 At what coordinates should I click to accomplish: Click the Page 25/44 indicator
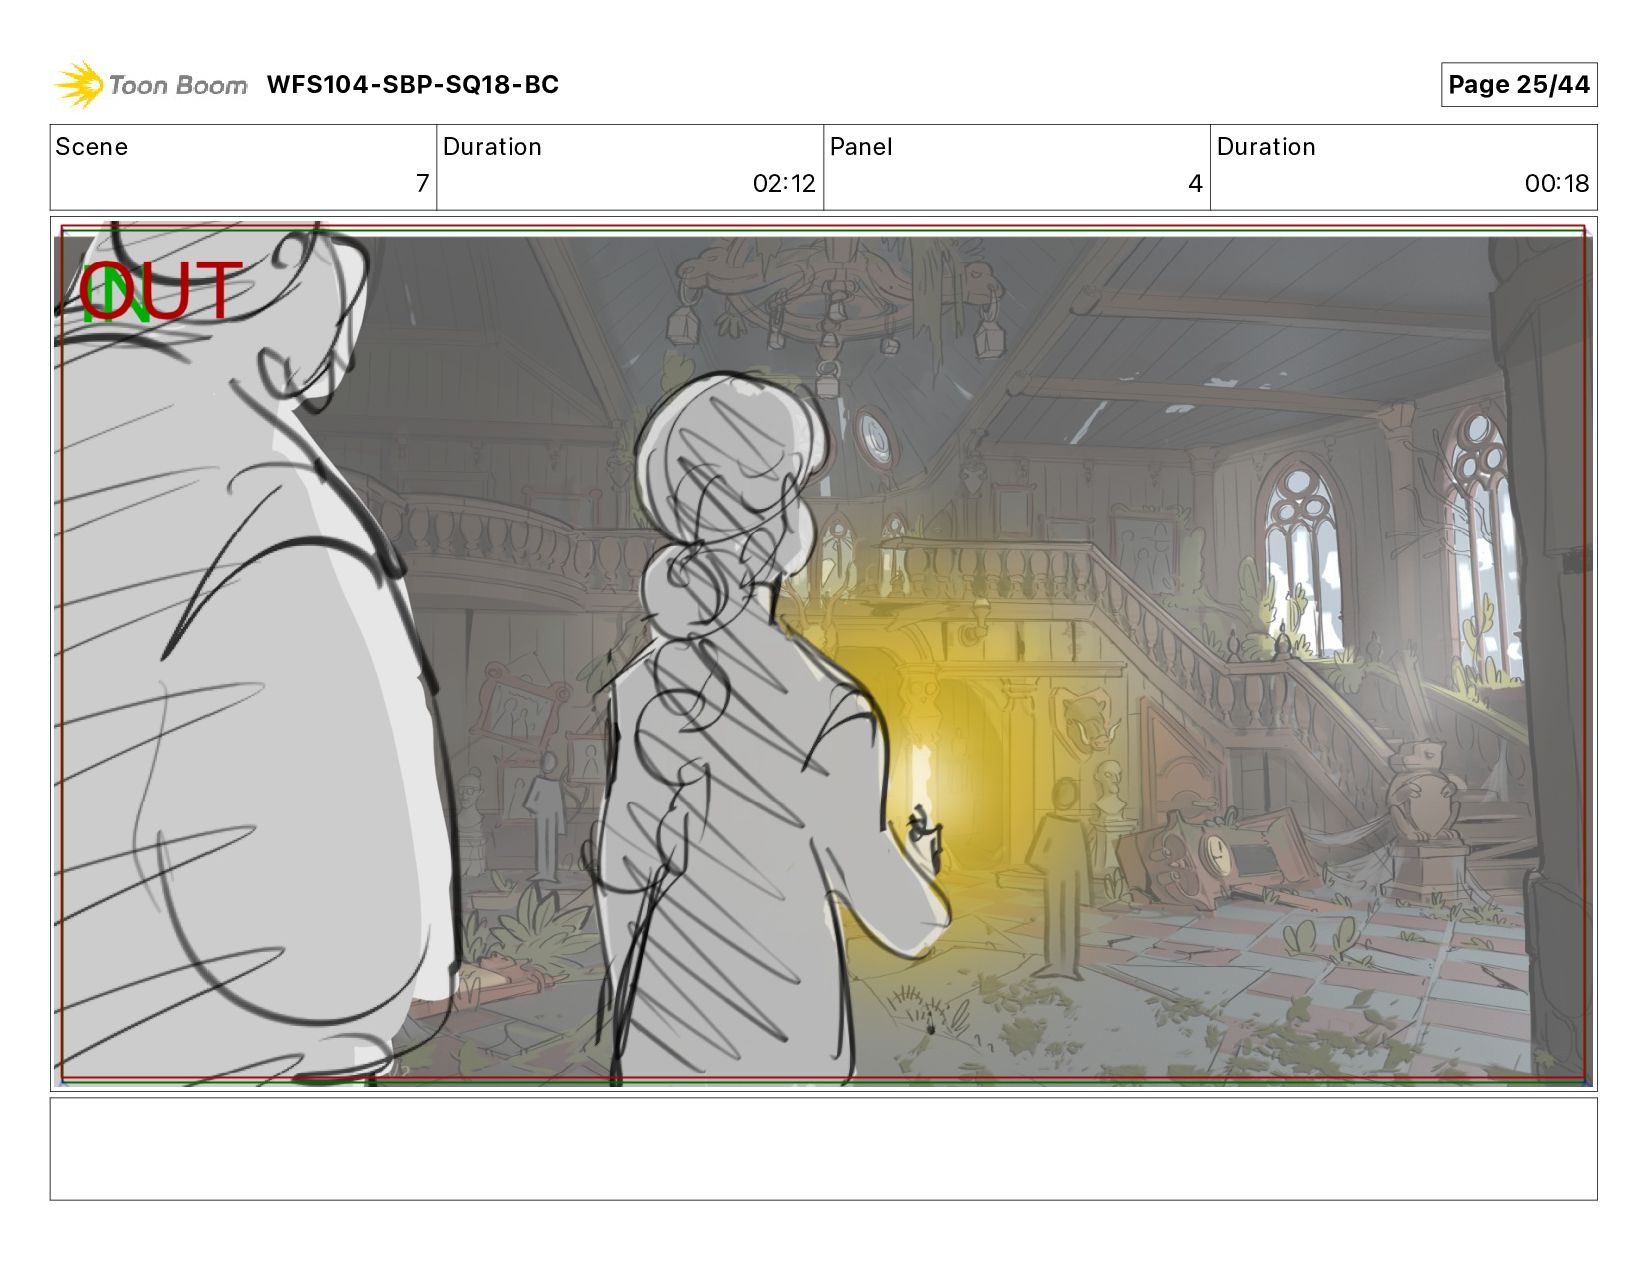point(1518,85)
